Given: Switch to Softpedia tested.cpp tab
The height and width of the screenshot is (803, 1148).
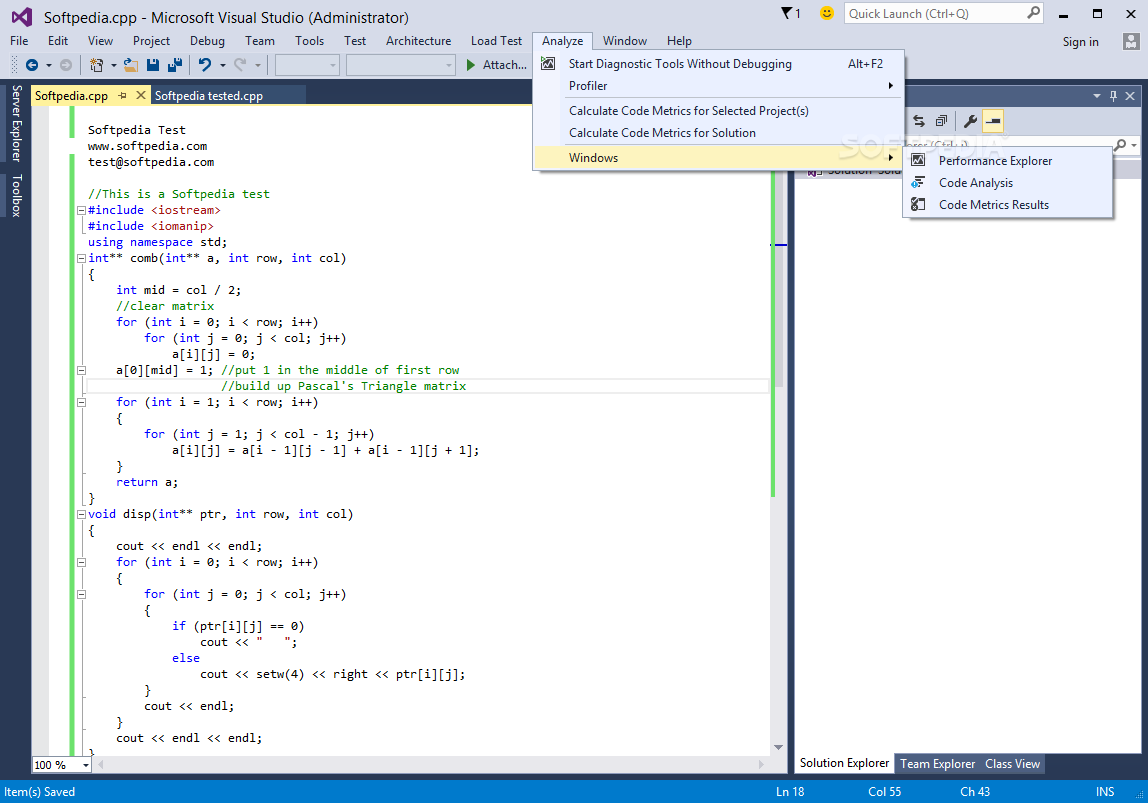Looking at the screenshot, I should [x=209, y=96].
